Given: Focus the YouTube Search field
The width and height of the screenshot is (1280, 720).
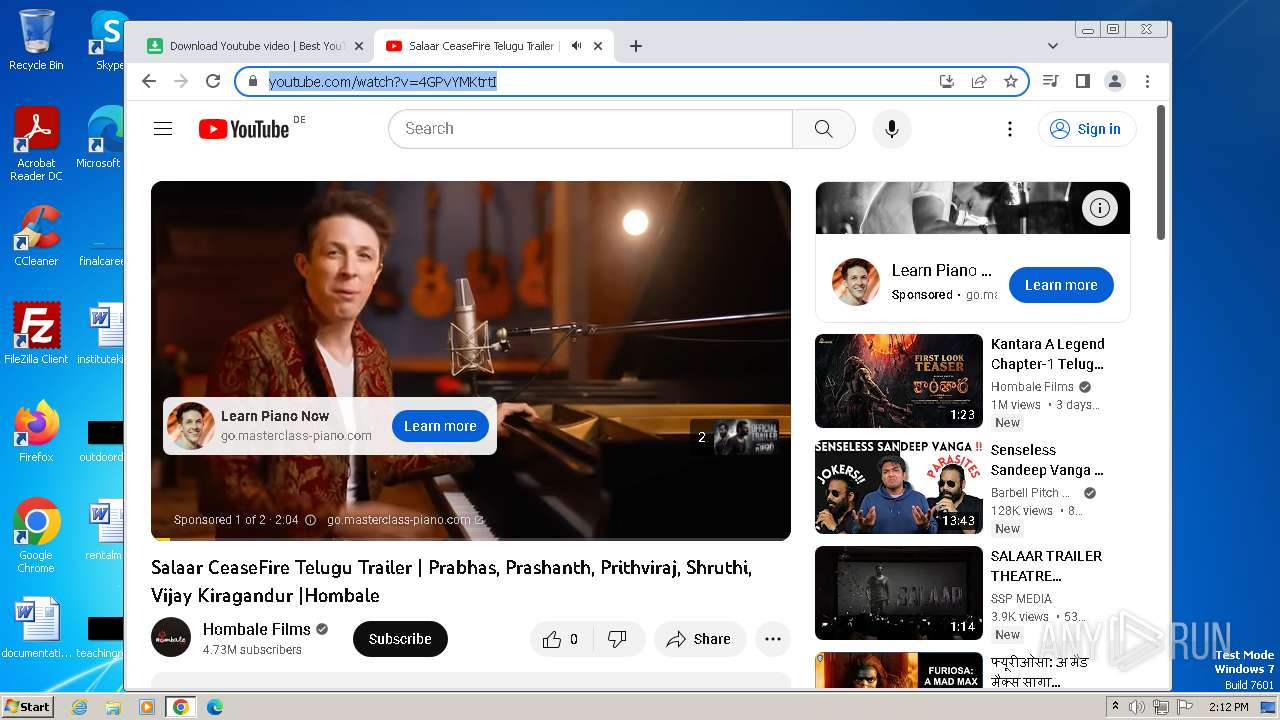Looking at the screenshot, I should coord(590,129).
